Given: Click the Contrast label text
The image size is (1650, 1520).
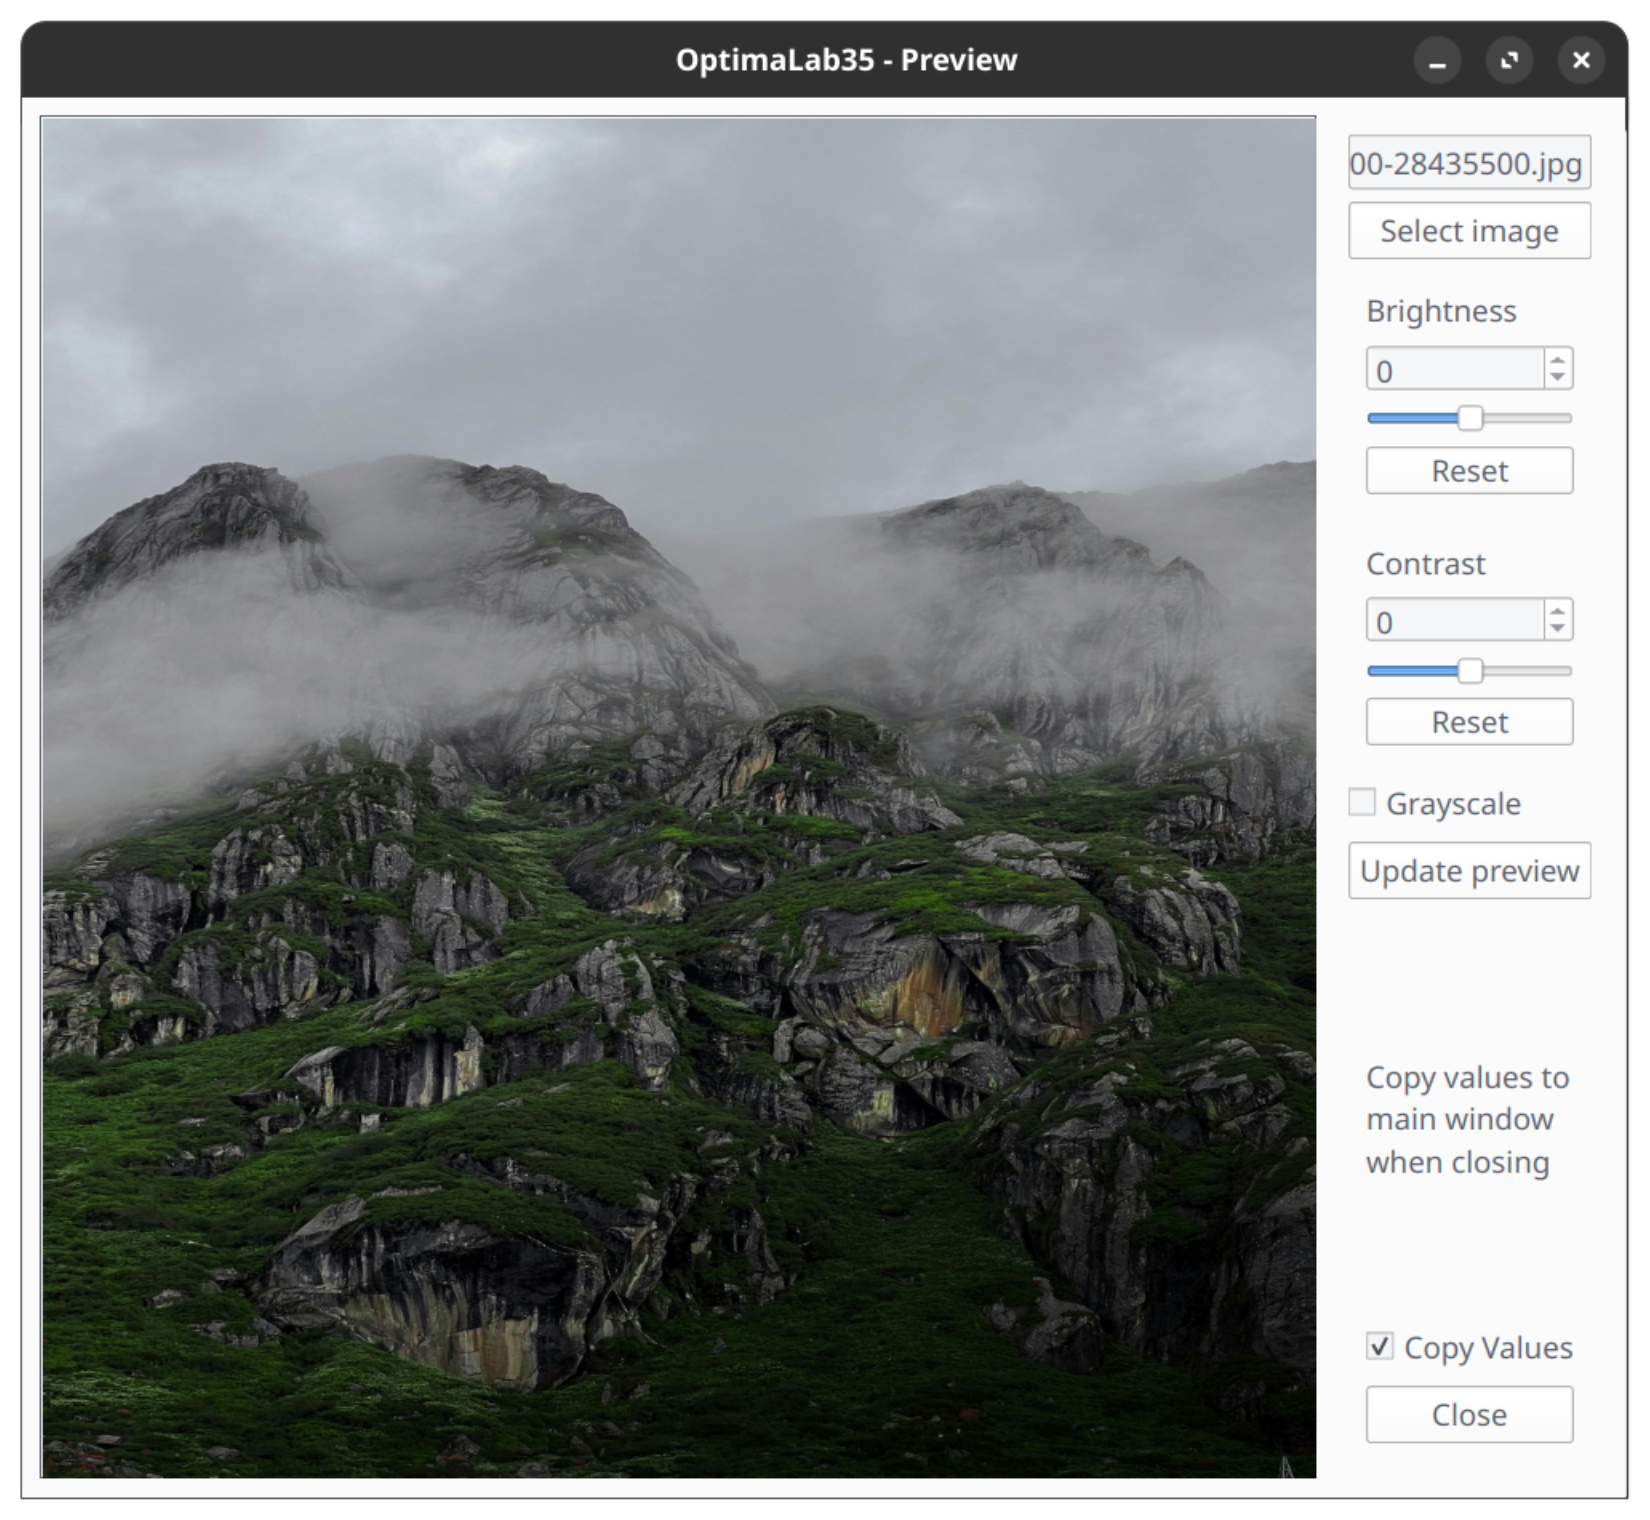Looking at the screenshot, I should [x=1426, y=564].
